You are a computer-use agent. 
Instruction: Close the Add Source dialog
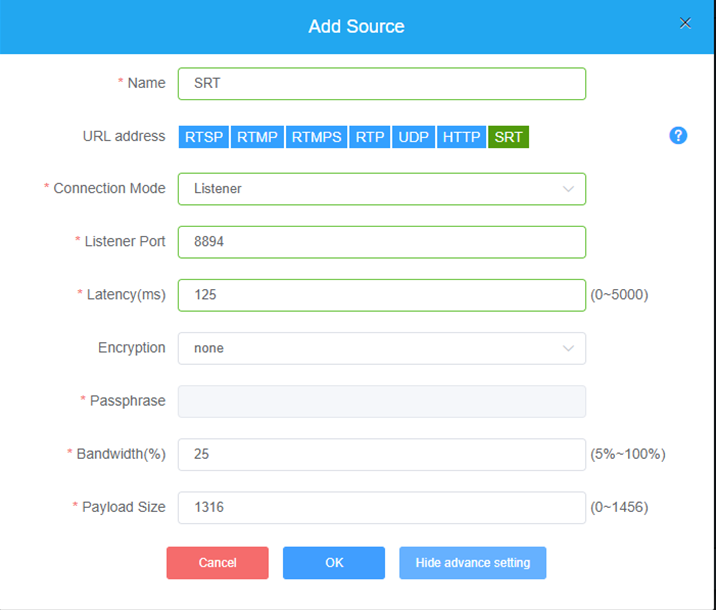pos(685,23)
